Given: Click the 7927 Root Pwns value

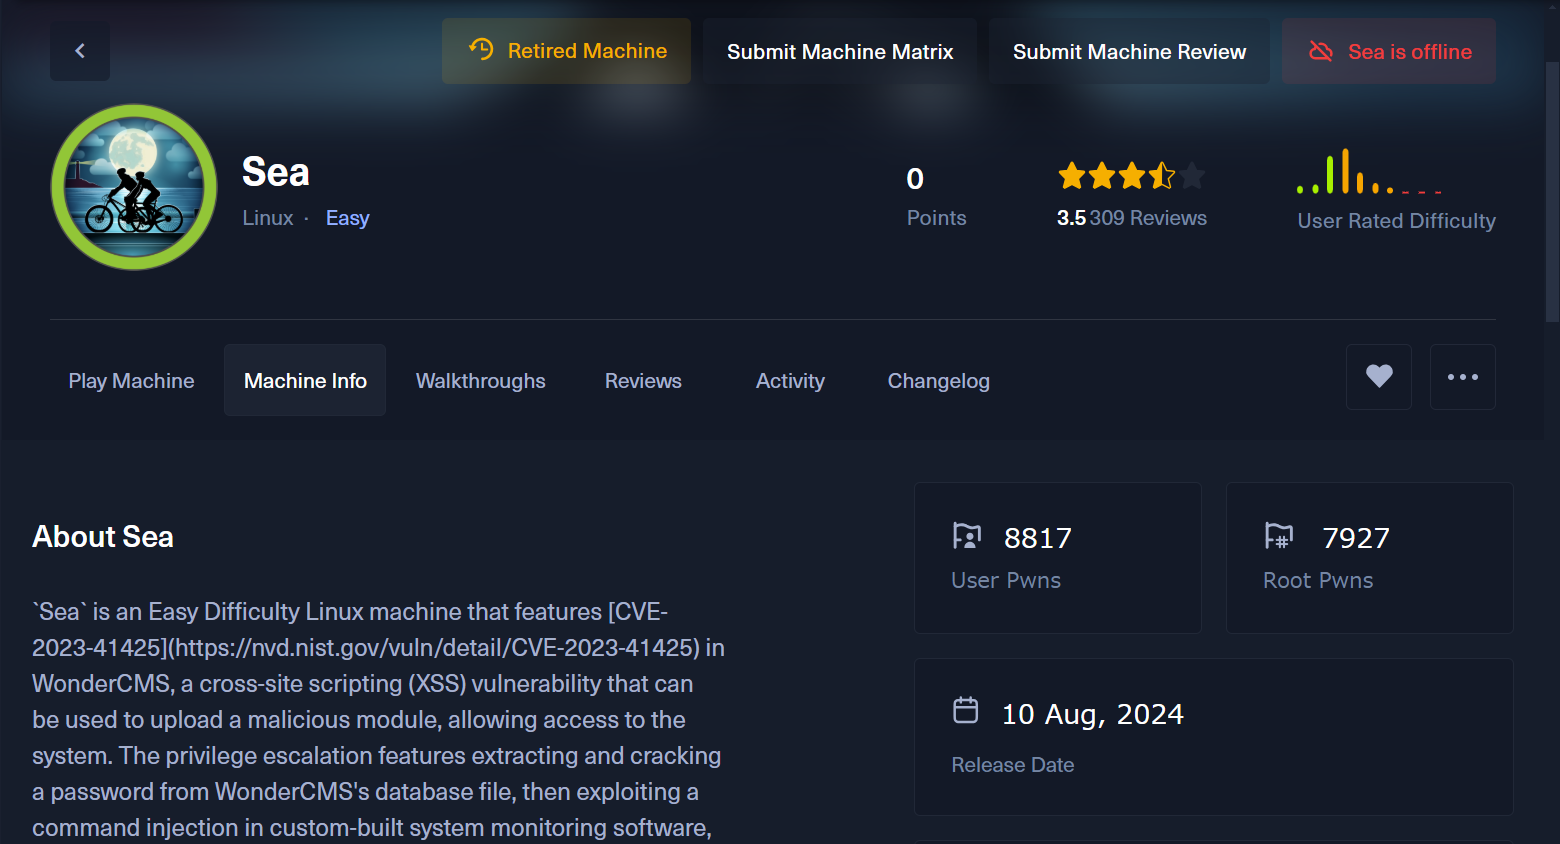Looking at the screenshot, I should click(1356, 538).
